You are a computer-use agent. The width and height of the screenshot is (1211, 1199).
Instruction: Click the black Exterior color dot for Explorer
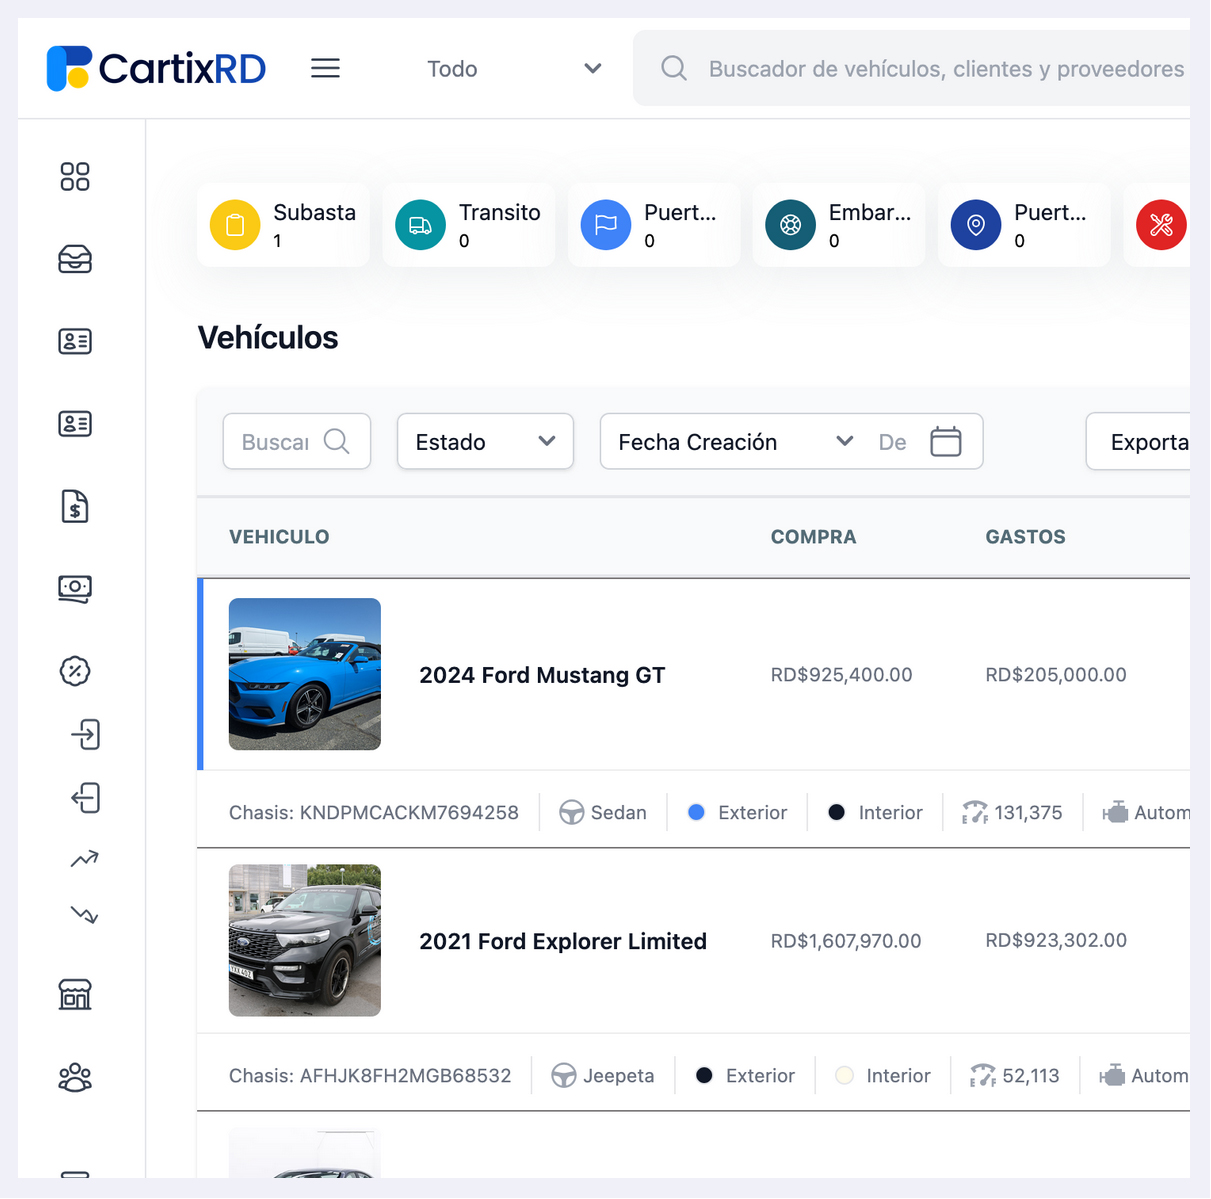[704, 1075]
